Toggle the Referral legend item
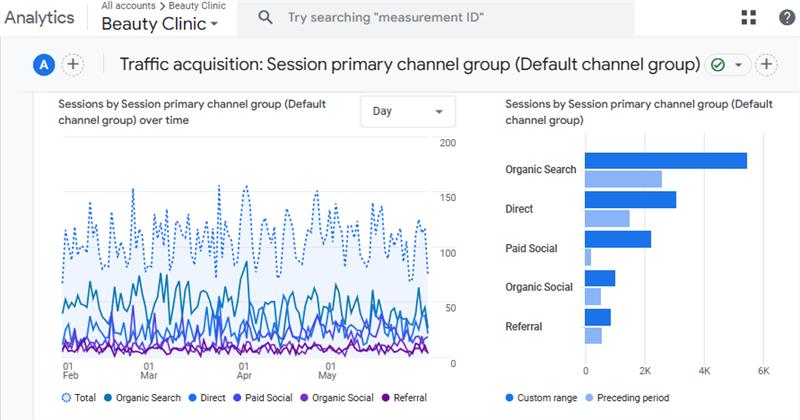The width and height of the screenshot is (800, 420). click(402, 397)
